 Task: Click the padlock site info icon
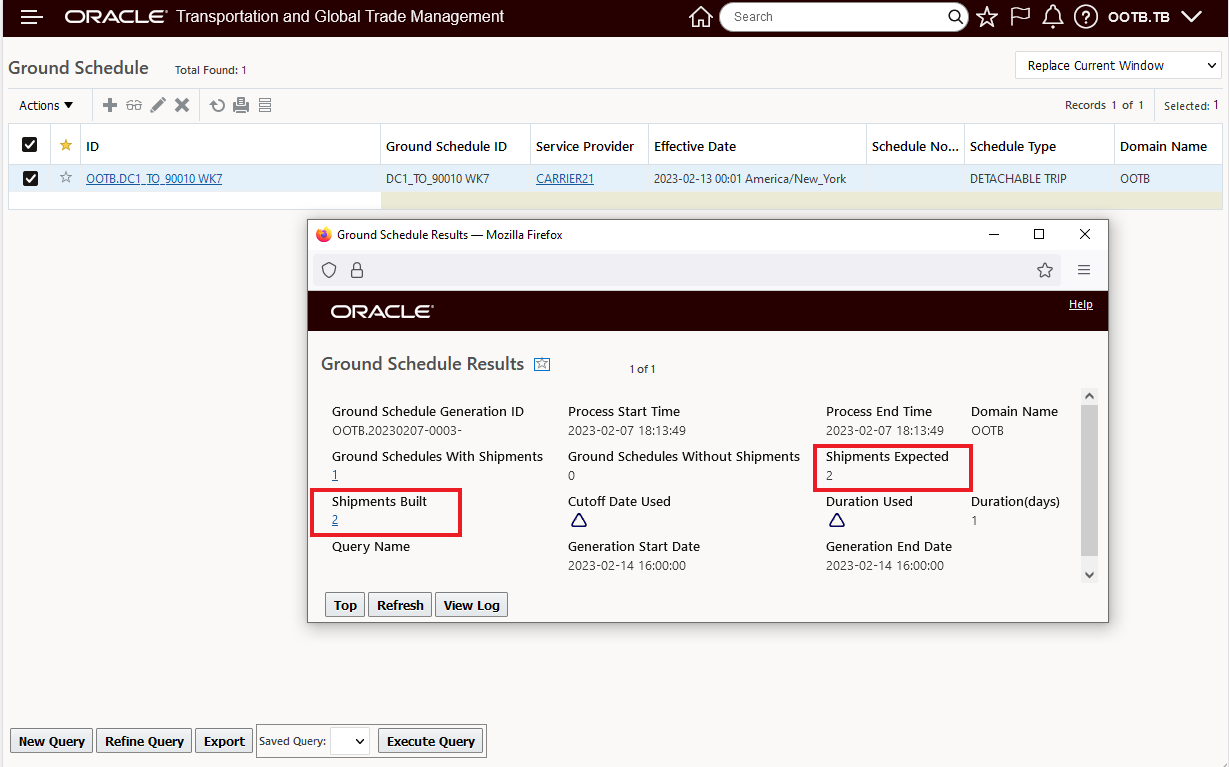356,270
